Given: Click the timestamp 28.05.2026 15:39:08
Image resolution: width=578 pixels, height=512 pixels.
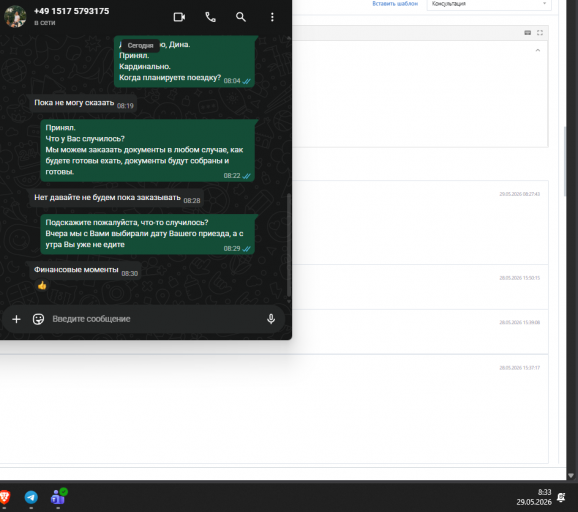Looking at the screenshot, I should click(x=519, y=323).
